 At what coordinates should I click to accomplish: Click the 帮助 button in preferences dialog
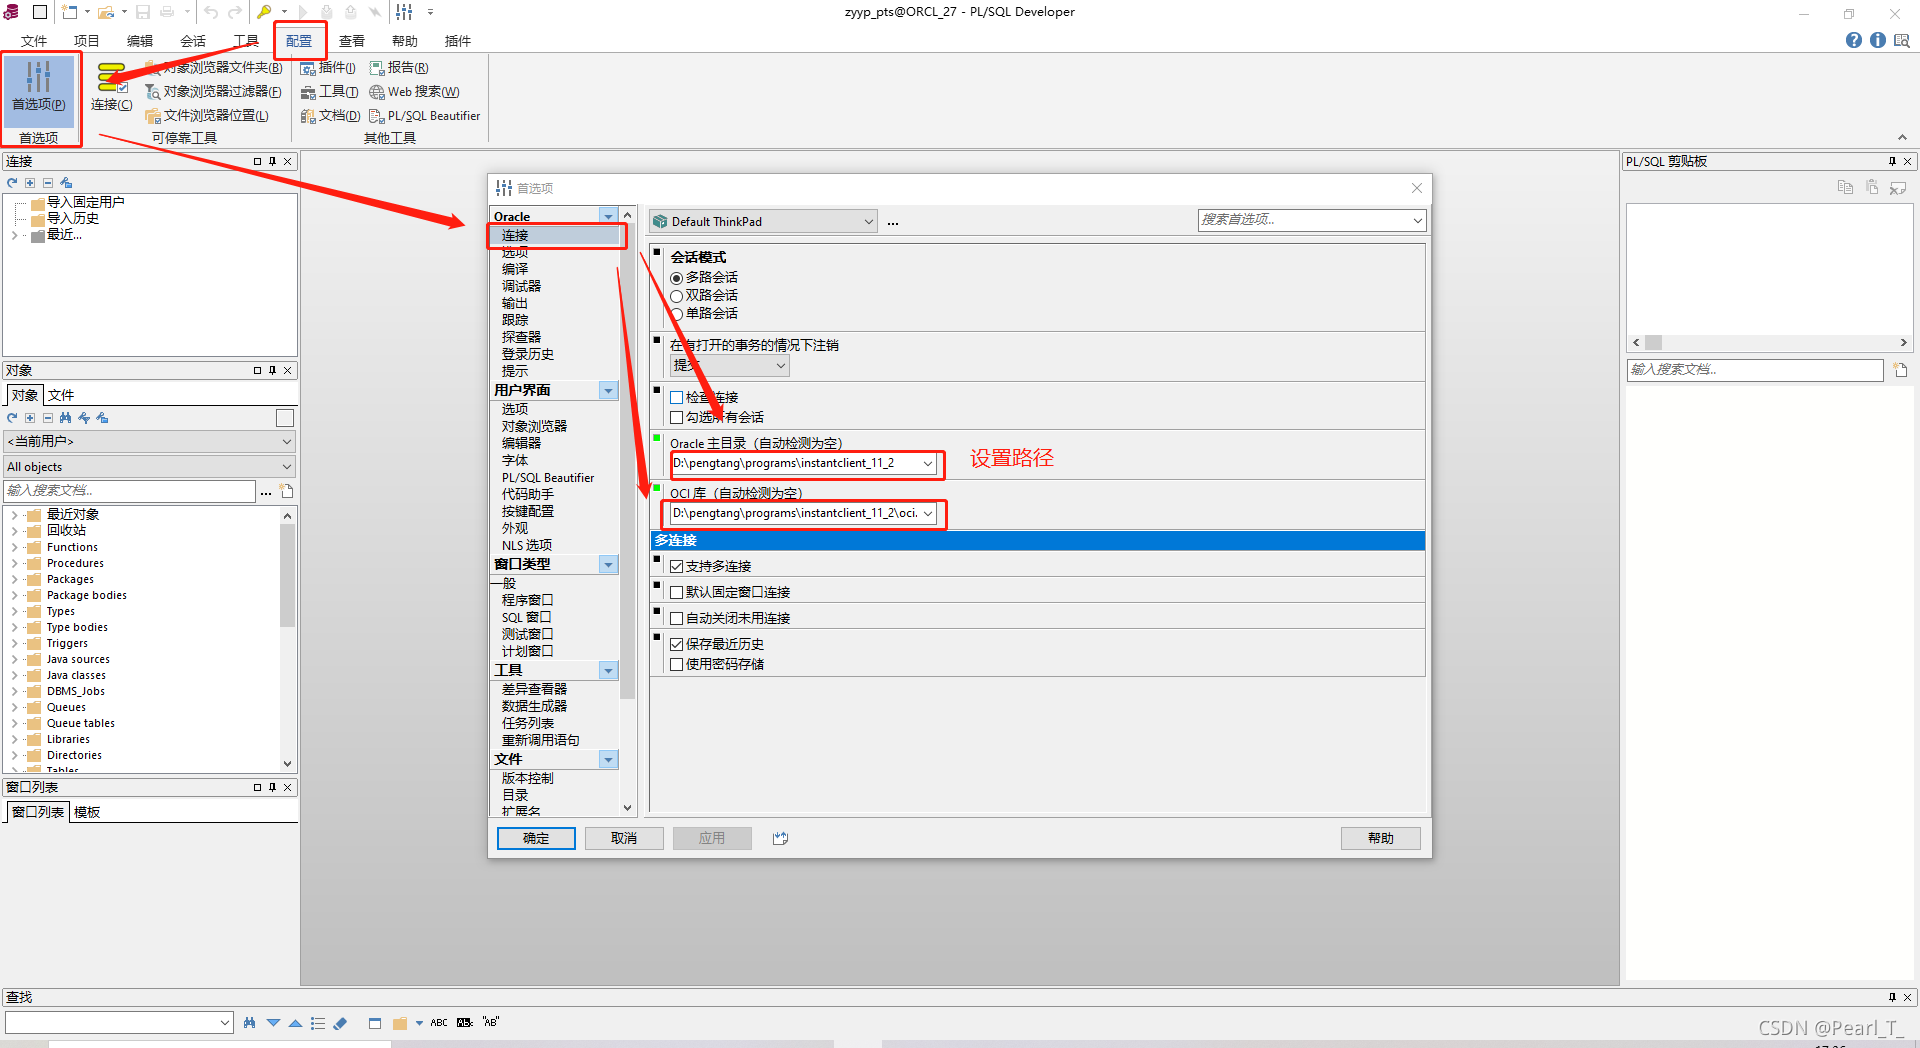pyautogui.click(x=1380, y=838)
